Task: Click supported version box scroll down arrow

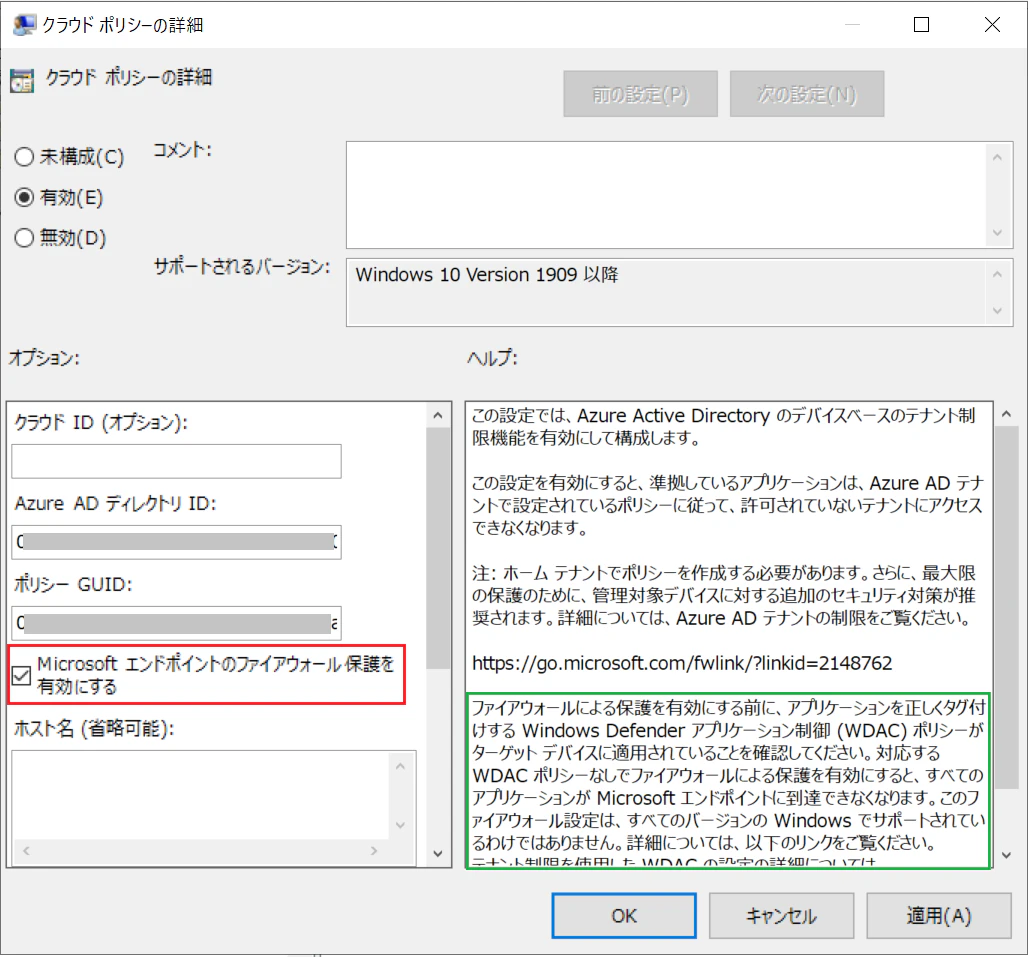Action: 997,310
